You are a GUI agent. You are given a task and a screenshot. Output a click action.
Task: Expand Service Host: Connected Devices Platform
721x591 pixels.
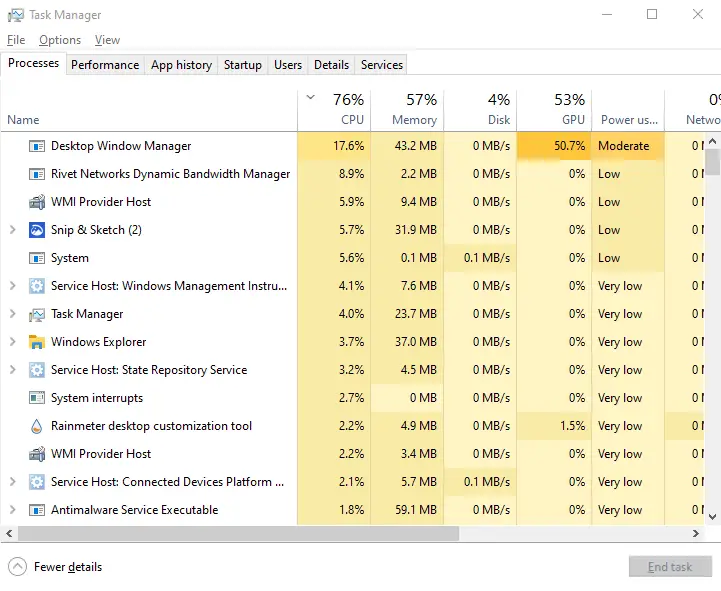[x=13, y=482]
